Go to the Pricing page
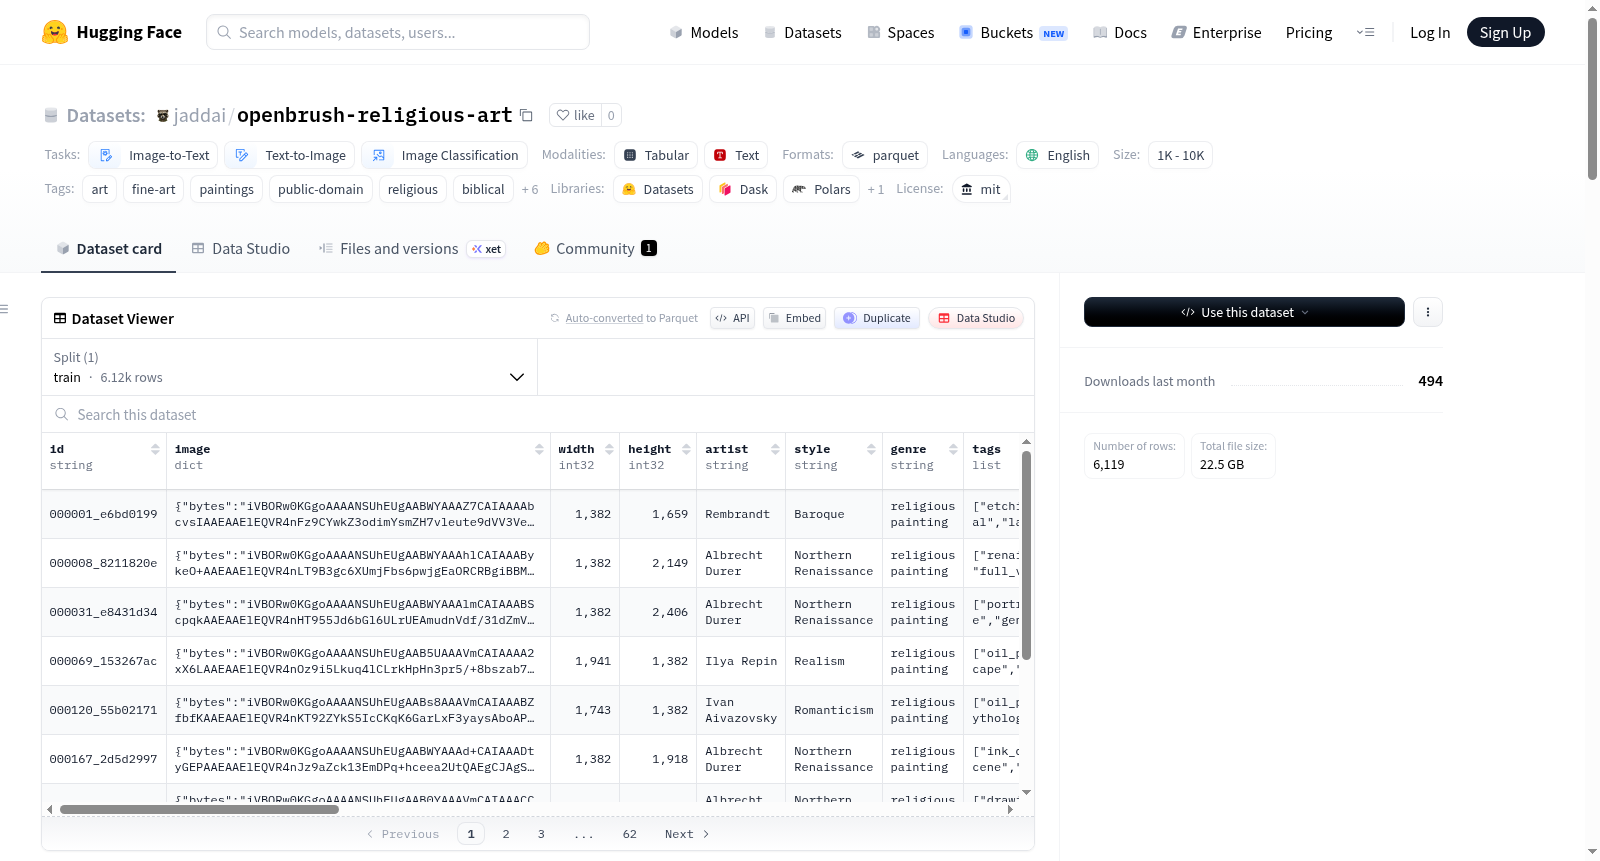Viewport: 1600px width, 861px height. click(x=1309, y=33)
